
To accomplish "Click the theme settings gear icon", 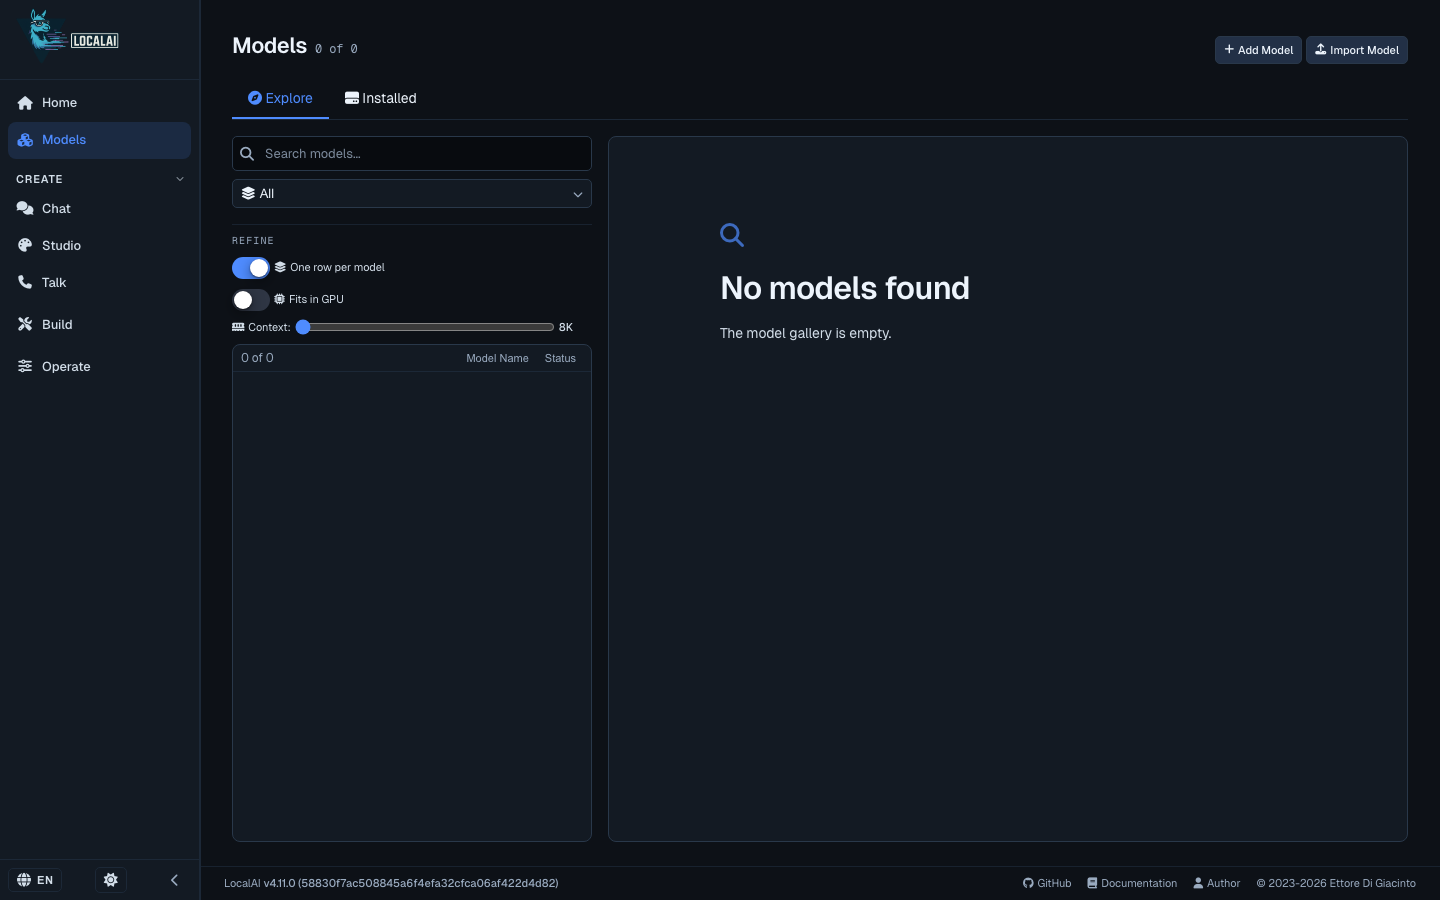I will [111, 880].
